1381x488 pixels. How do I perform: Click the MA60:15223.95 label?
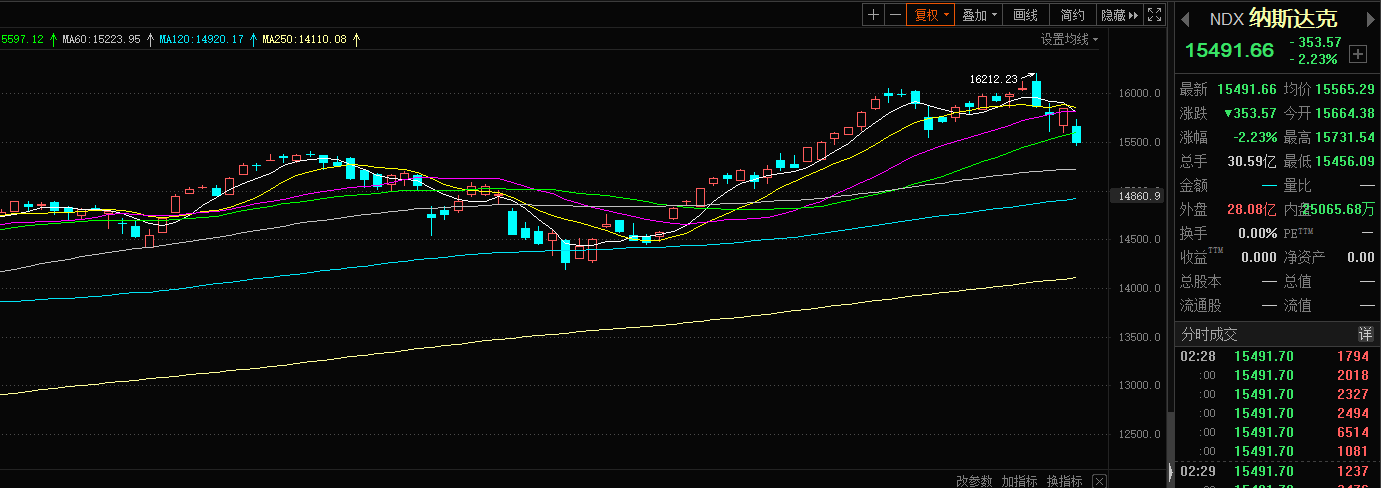click(x=101, y=39)
